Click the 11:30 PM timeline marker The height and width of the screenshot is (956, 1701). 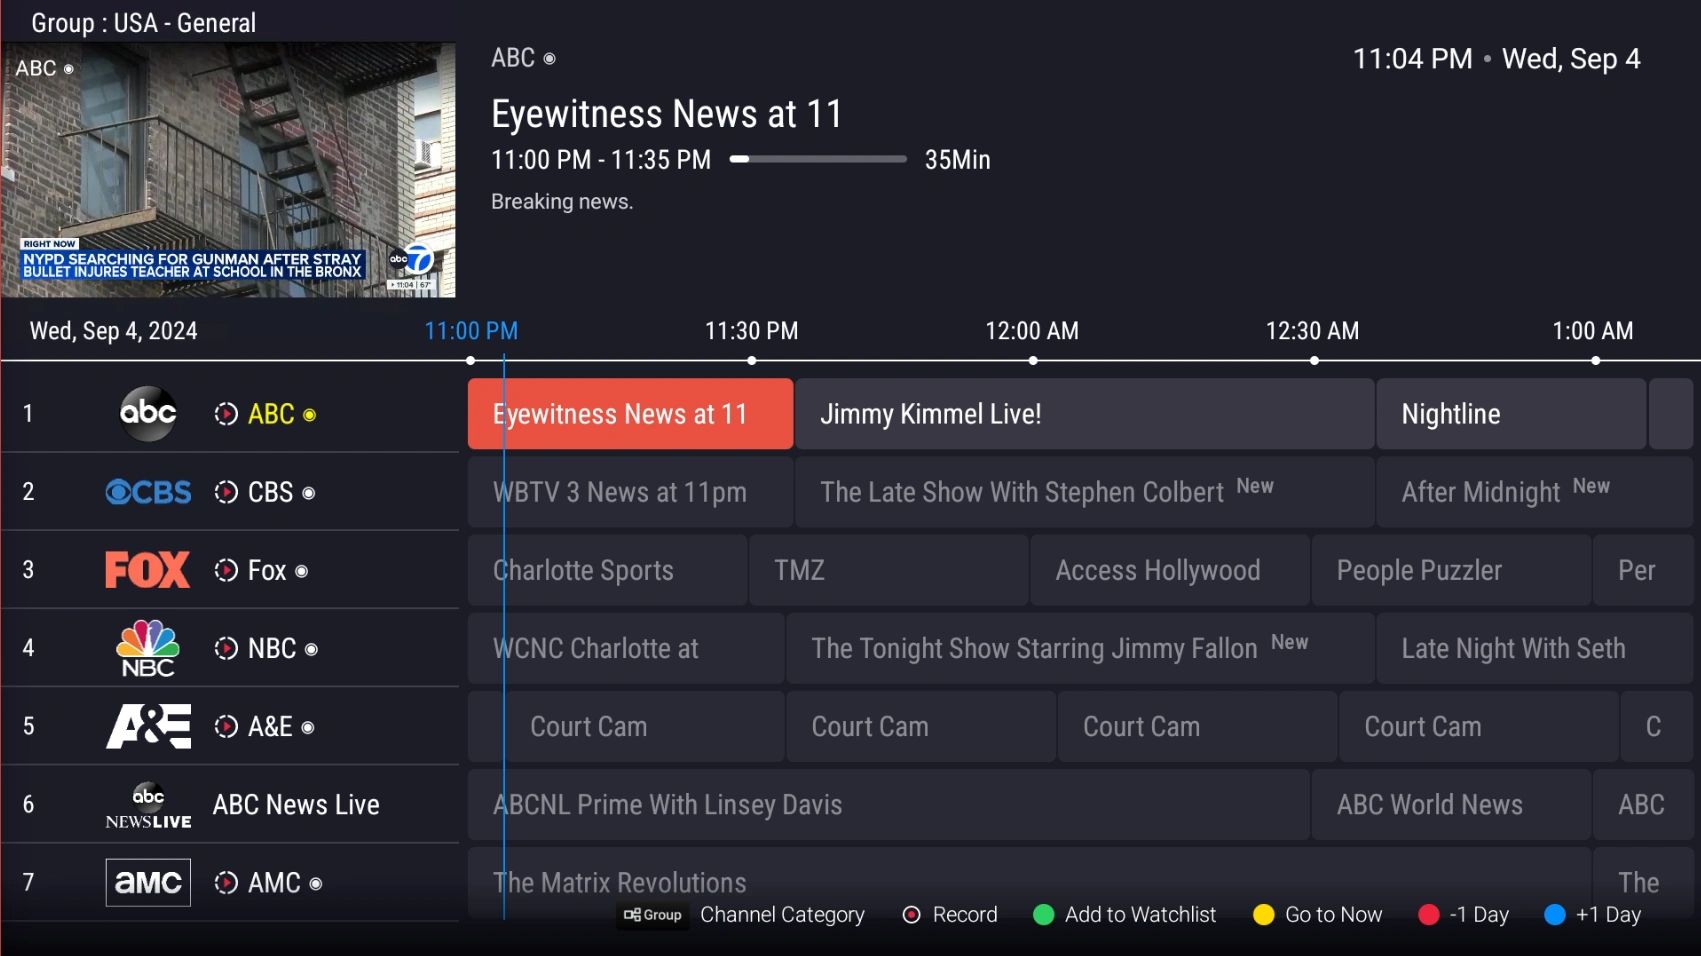(x=752, y=331)
